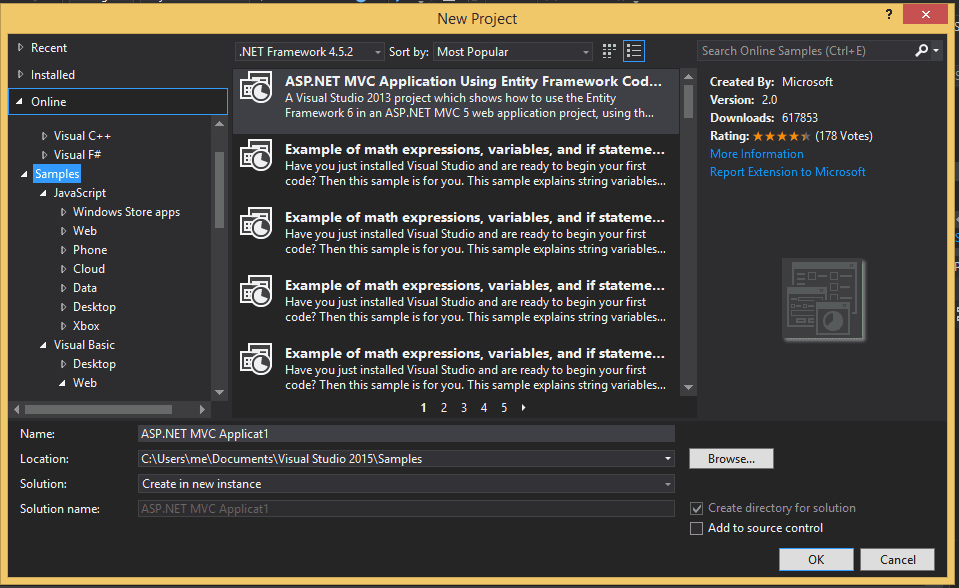The image size is (959, 588).
Task: Enable Add to source control checkbox
Action: point(697,528)
